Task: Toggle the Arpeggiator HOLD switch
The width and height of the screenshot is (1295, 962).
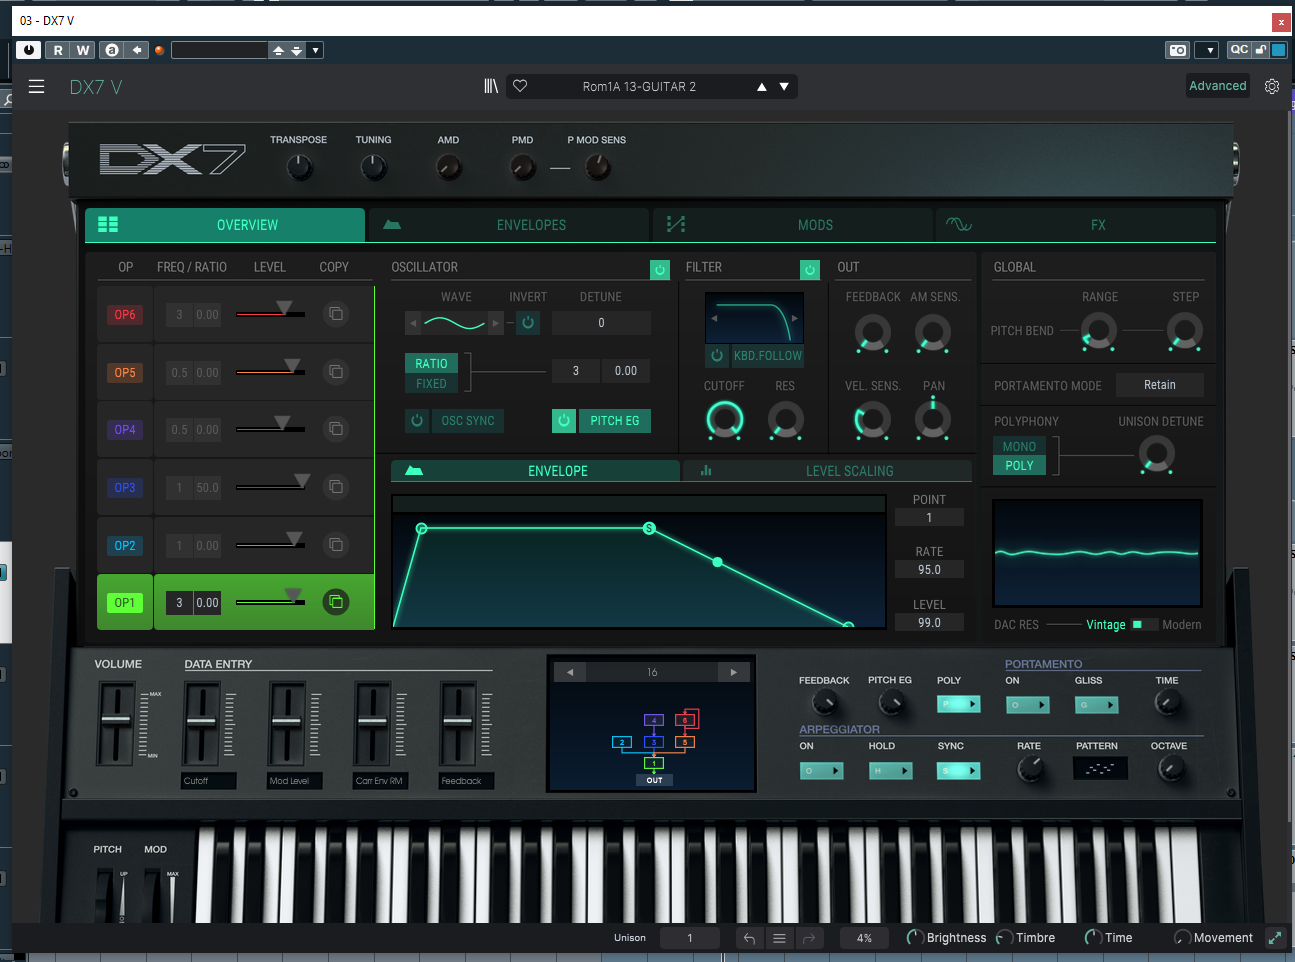Action: click(x=890, y=771)
